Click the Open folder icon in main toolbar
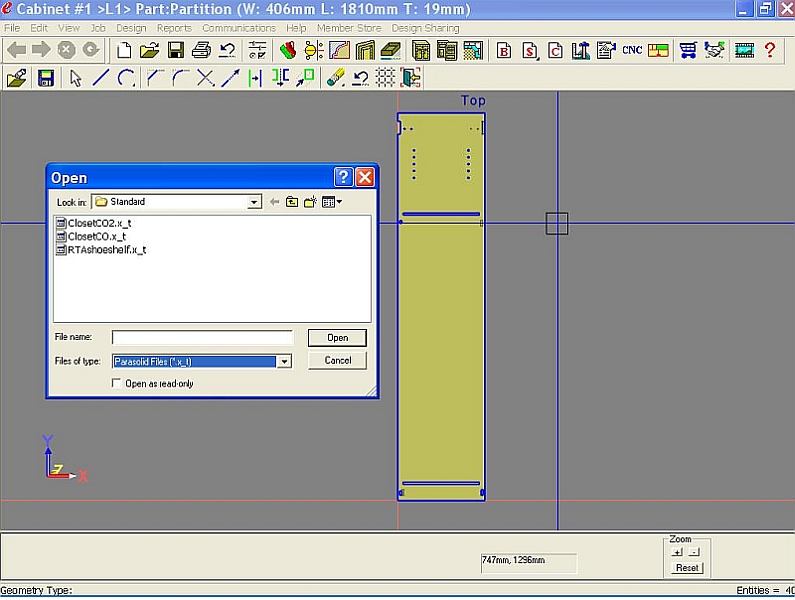 click(x=150, y=50)
